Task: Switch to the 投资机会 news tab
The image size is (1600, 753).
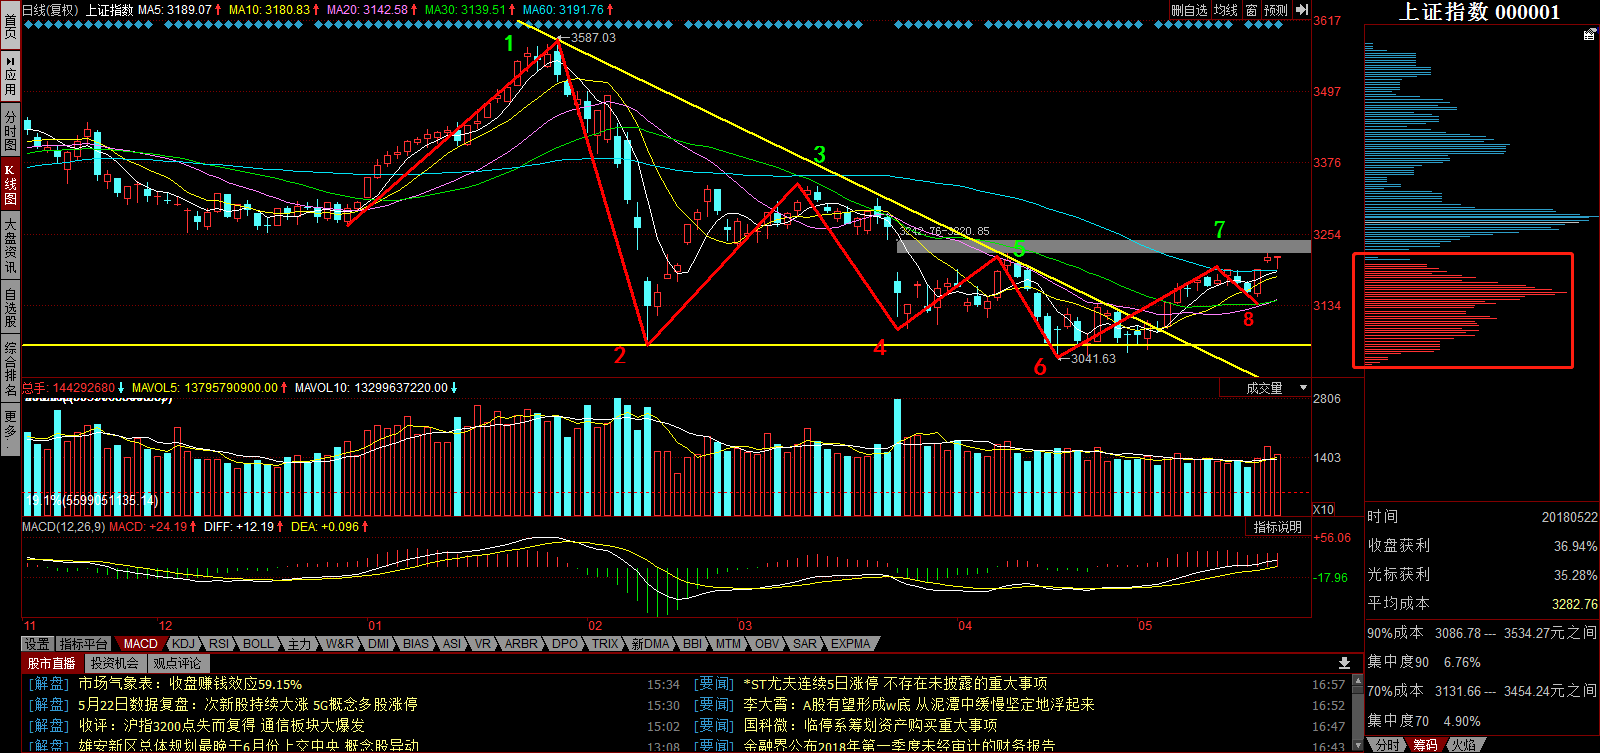Action: coord(115,663)
